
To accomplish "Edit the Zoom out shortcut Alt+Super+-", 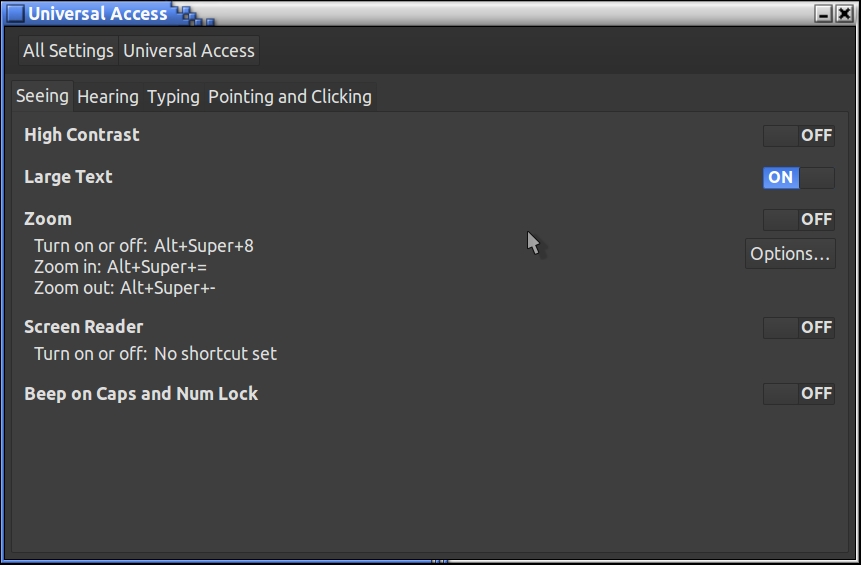I will [x=168, y=289].
